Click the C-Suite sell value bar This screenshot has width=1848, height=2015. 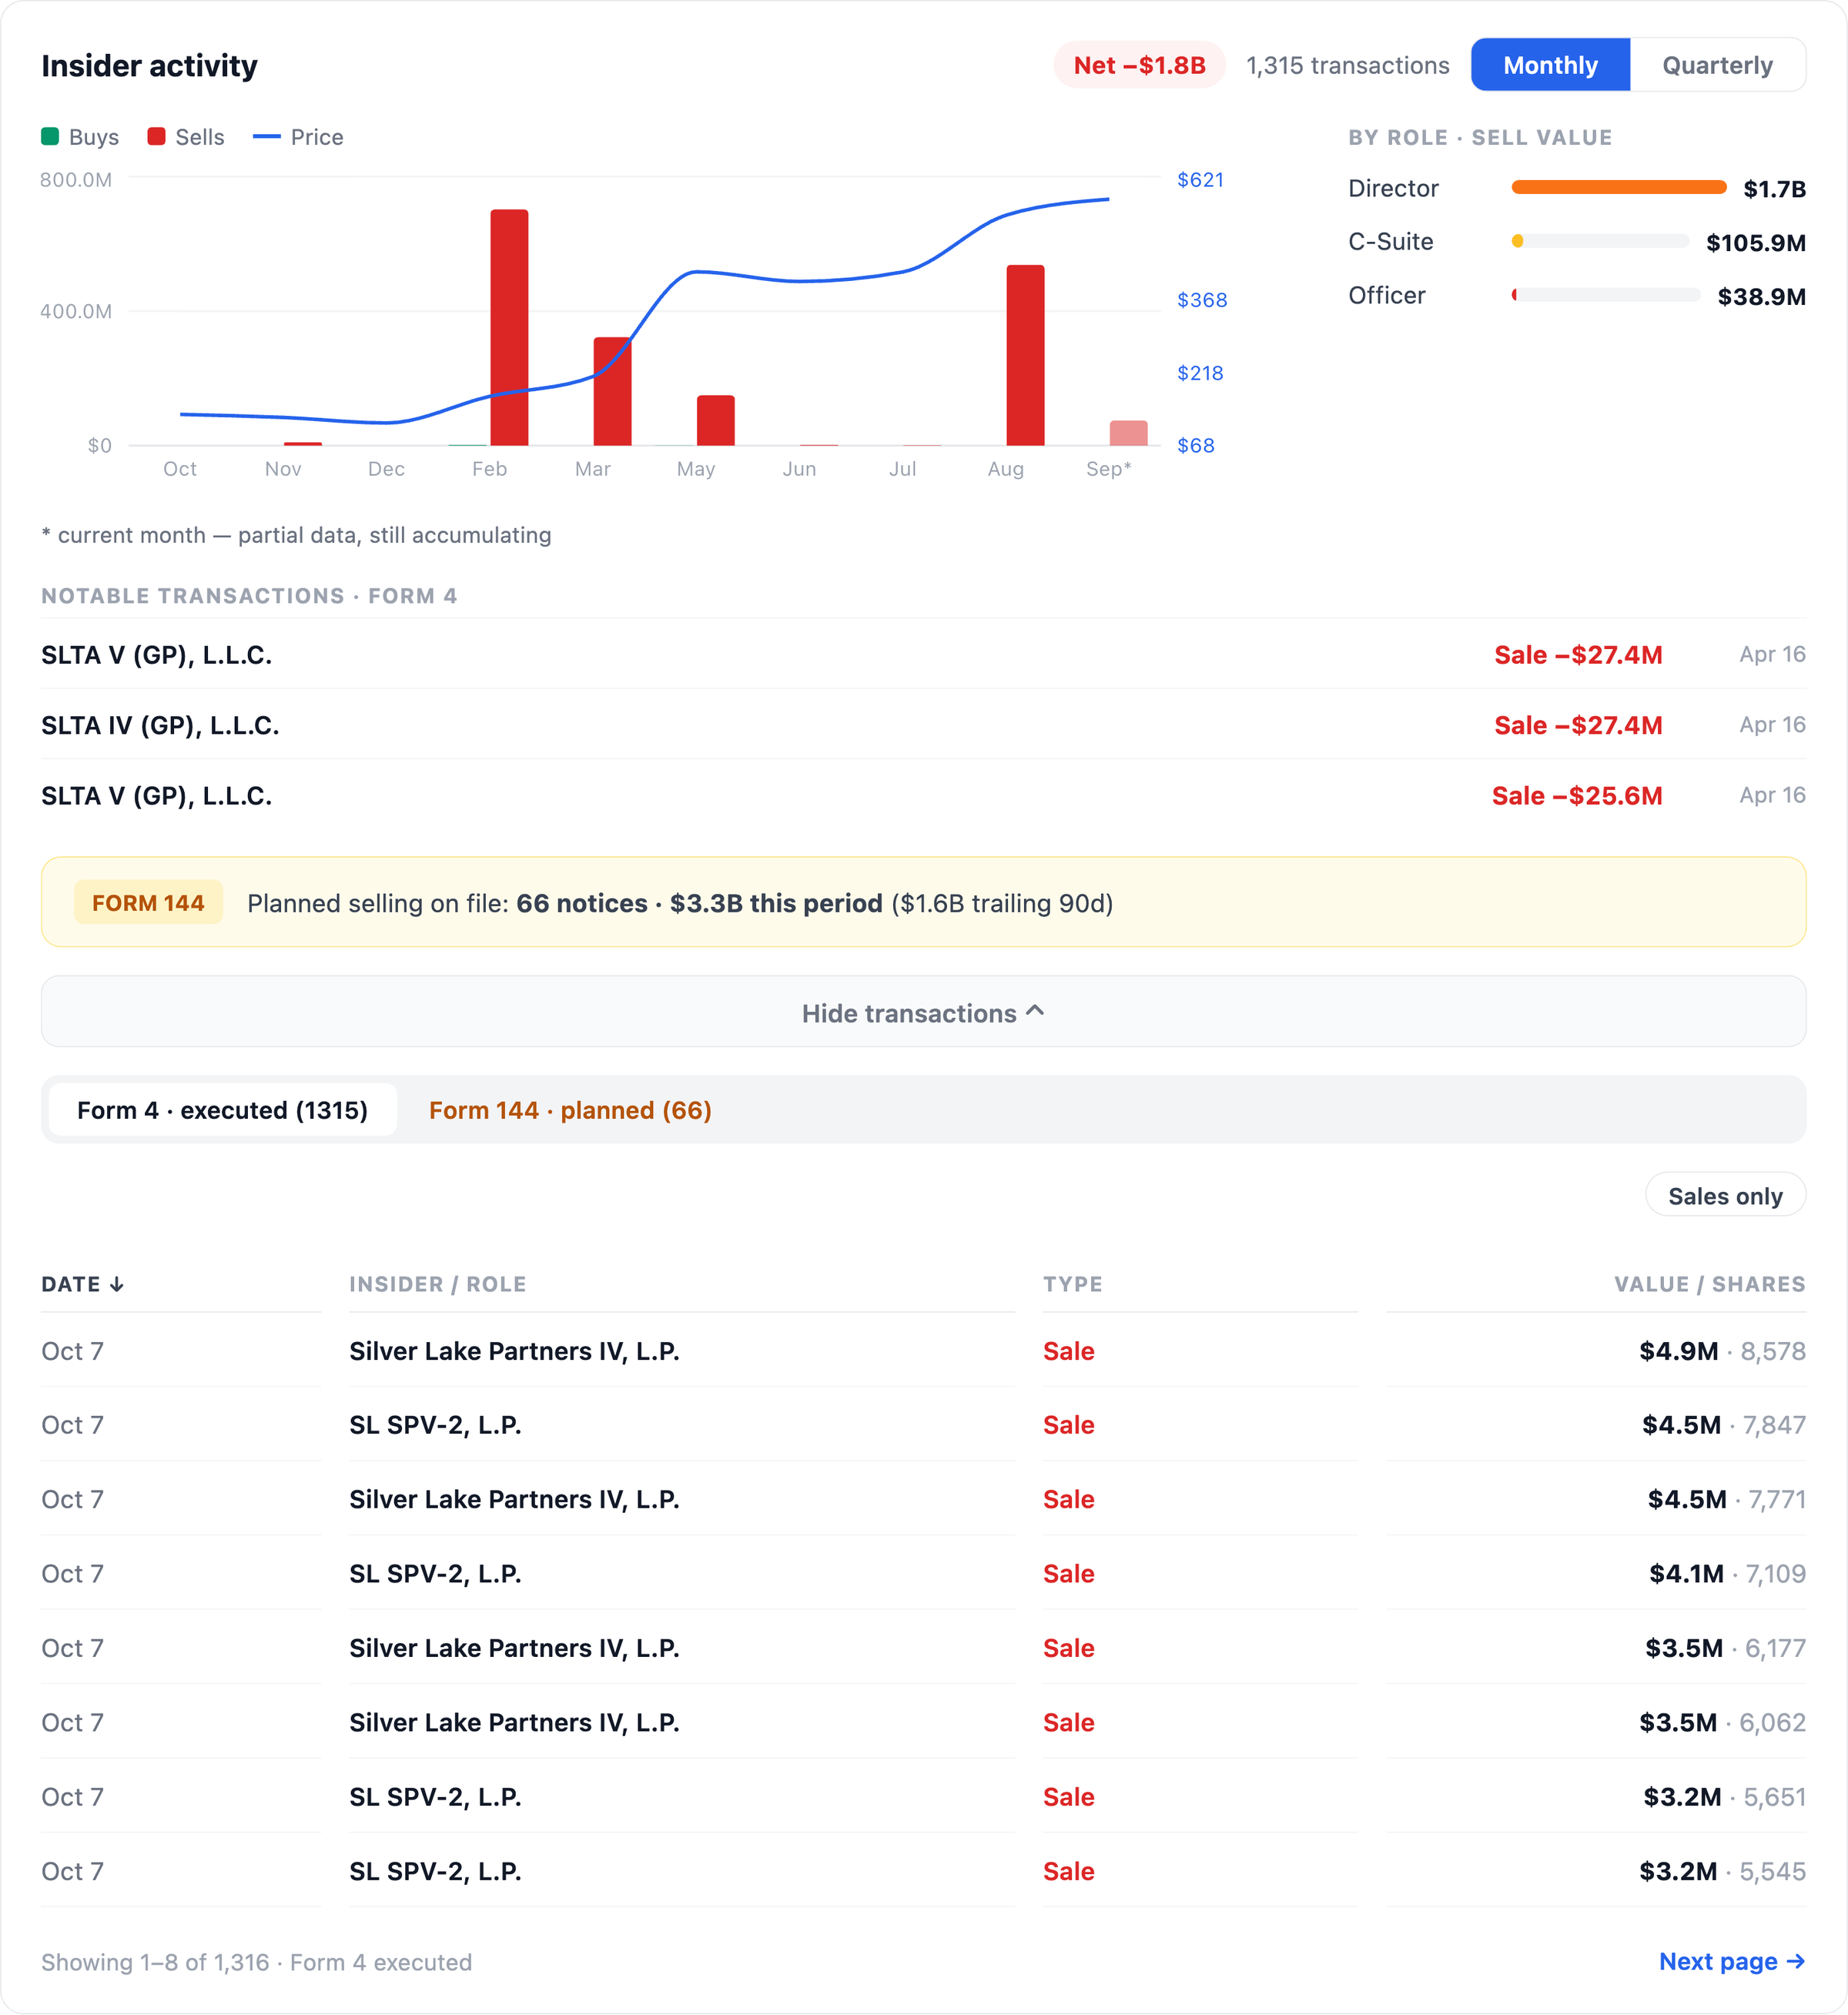click(1600, 241)
